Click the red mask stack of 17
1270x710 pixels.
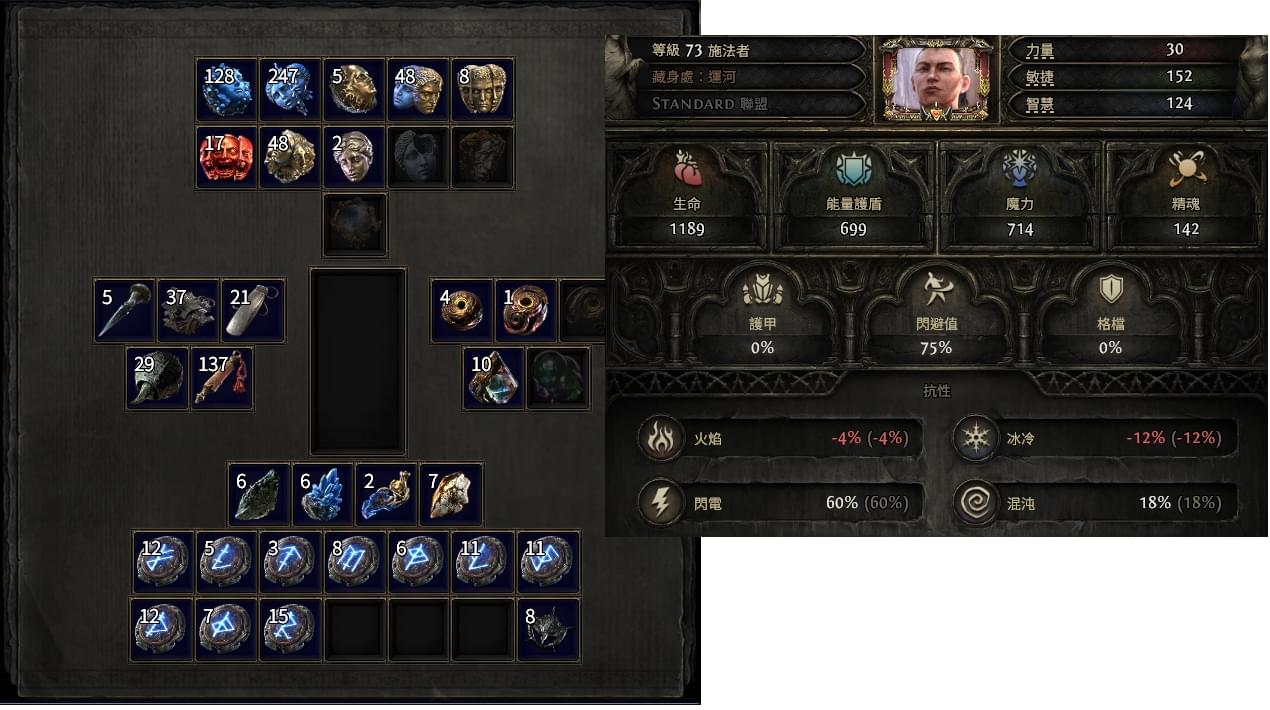pyautogui.click(x=226, y=157)
